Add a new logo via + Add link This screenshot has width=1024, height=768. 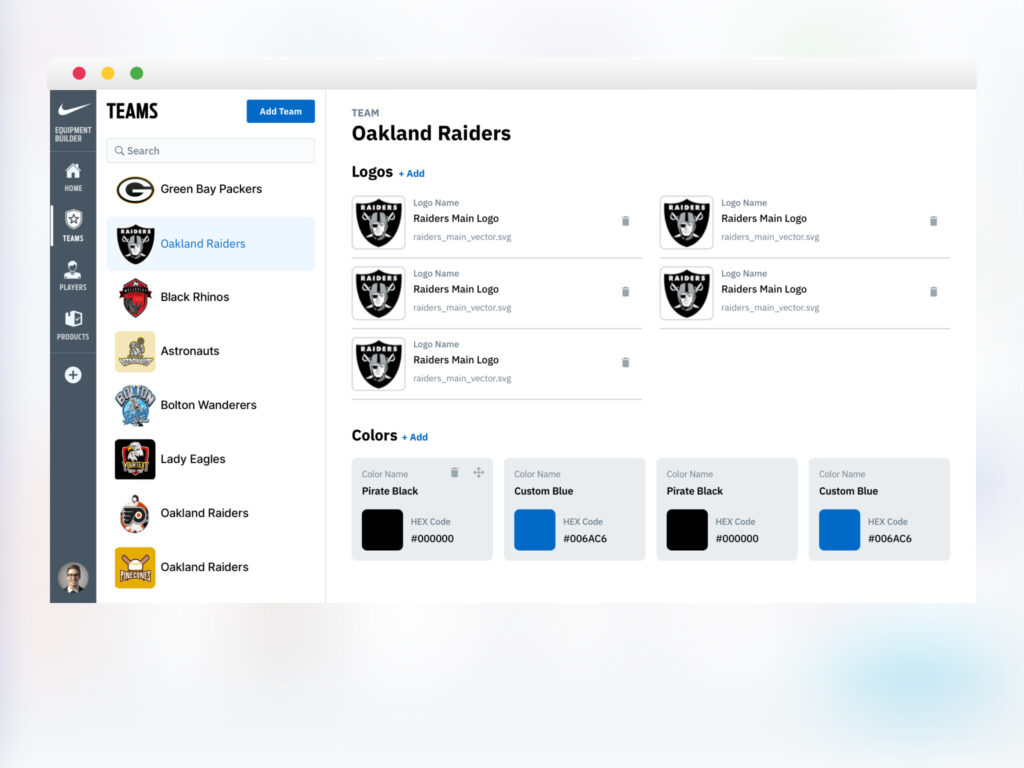[411, 174]
